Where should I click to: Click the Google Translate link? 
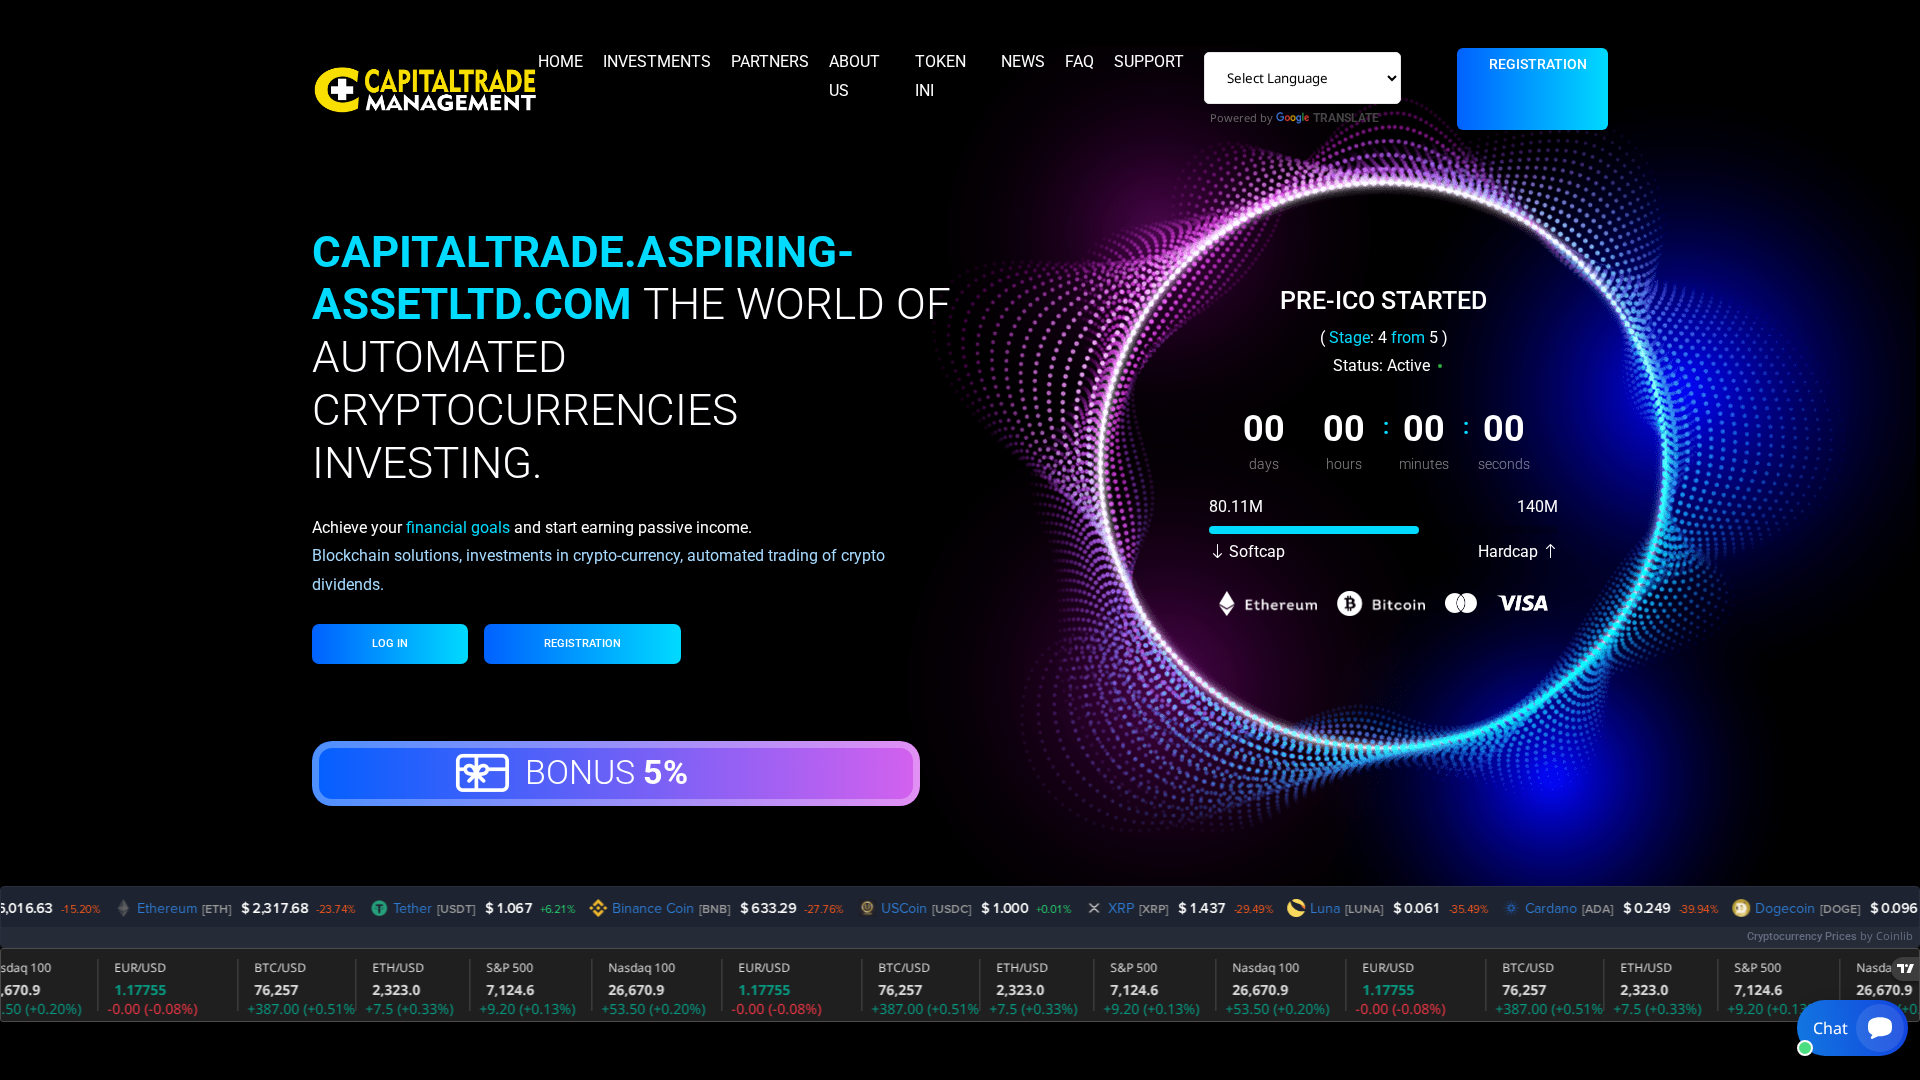tap(1327, 118)
